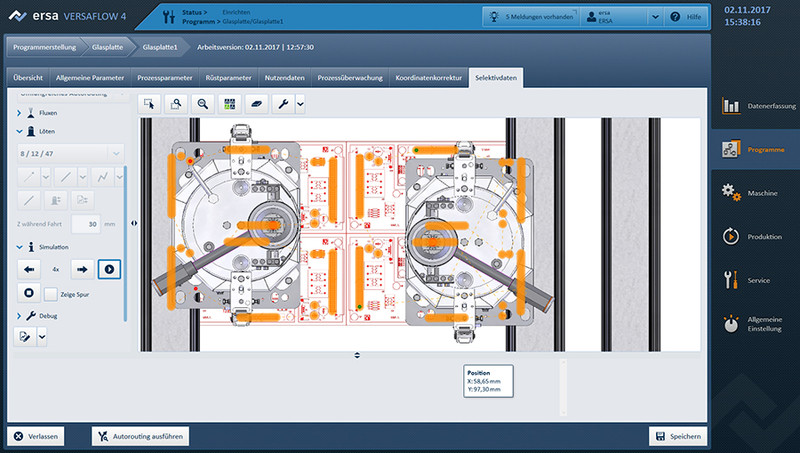Select the pointer selection tool
This screenshot has height=453, width=800.
click(149, 103)
